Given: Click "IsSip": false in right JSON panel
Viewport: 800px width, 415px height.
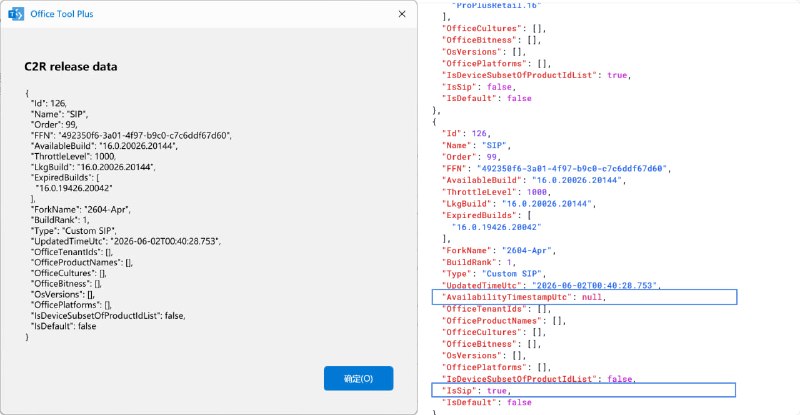Looking at the screenshot, I should [x=479, y=87].
